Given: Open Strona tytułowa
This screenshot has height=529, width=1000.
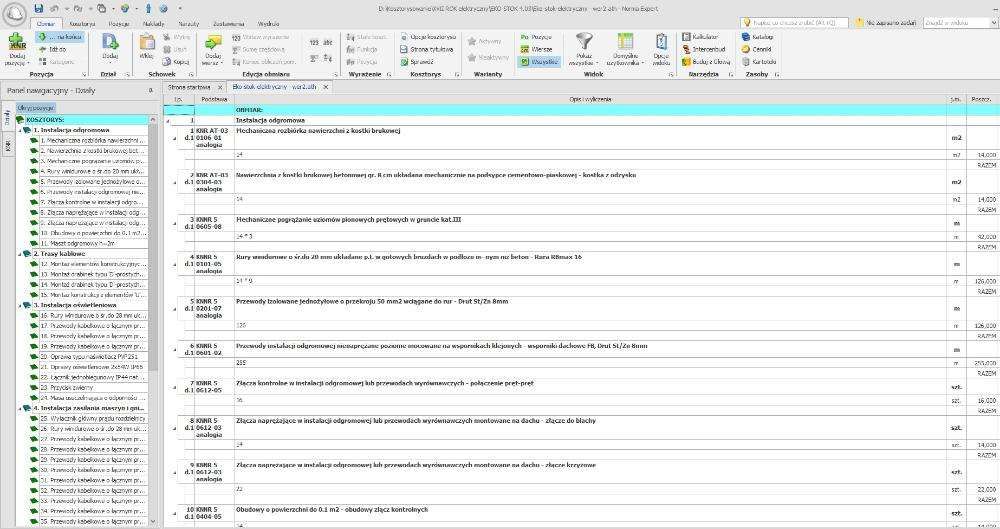Looking at the screenshot, I should pos(427,49).
